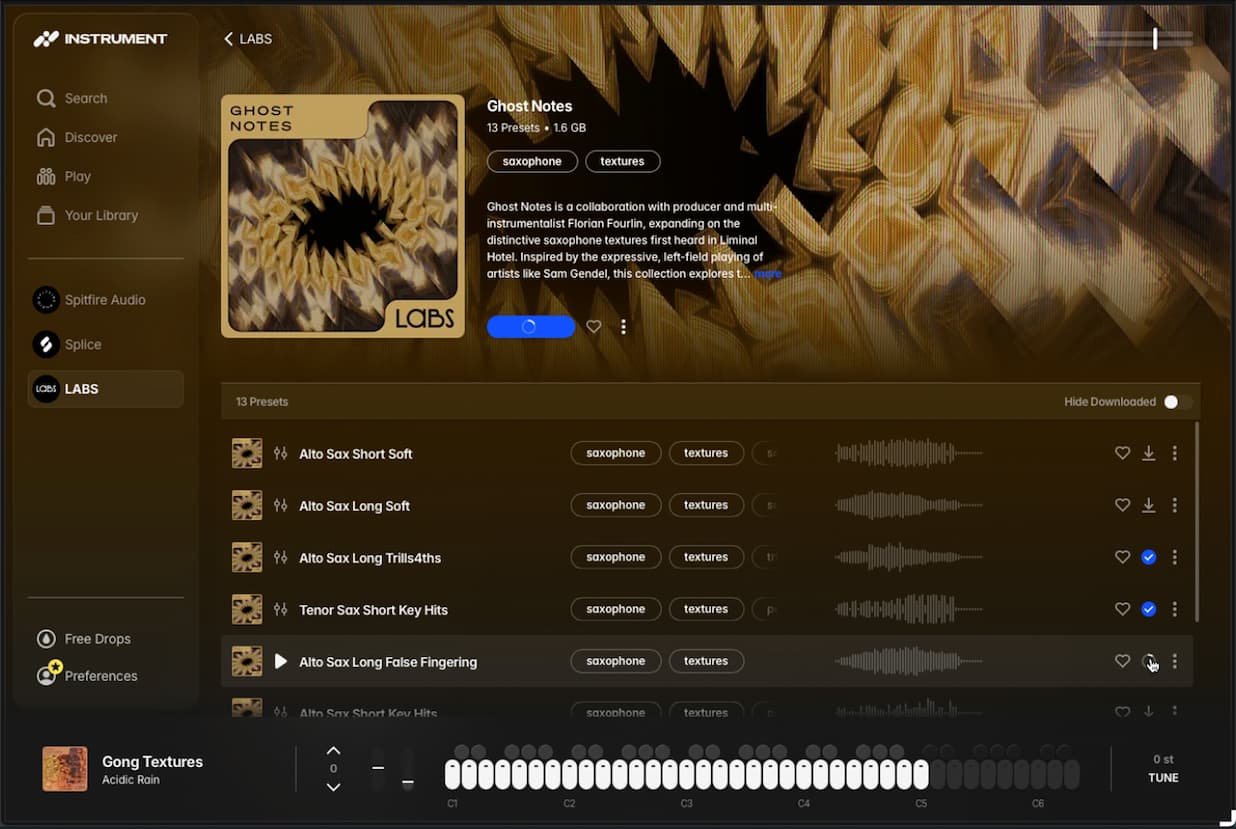Click waveform of Tenor Sax Short Key Hits

point(909,609)
